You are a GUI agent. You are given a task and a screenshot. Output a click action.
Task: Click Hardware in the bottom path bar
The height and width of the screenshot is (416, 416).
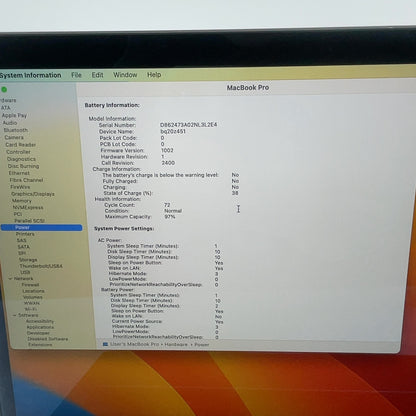click(176, 344)
